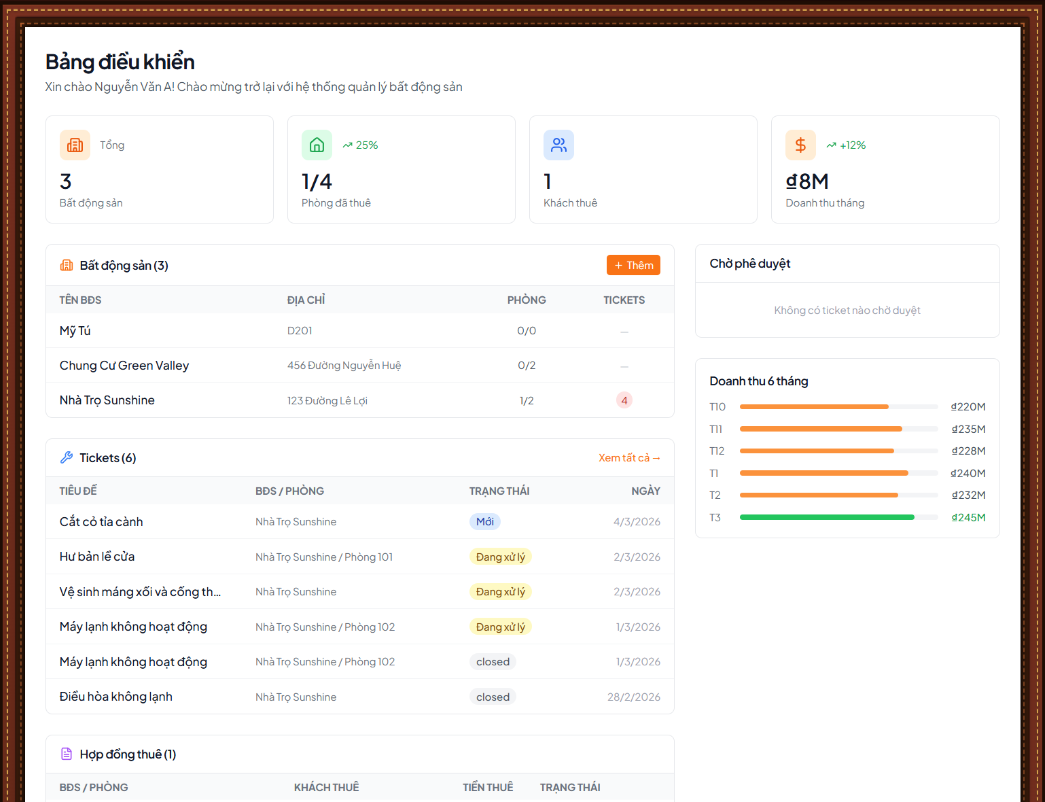Click the Đang xử lý badge on Hư bản lề cửa
The image size is (1045, 802).
click(500, 556)
